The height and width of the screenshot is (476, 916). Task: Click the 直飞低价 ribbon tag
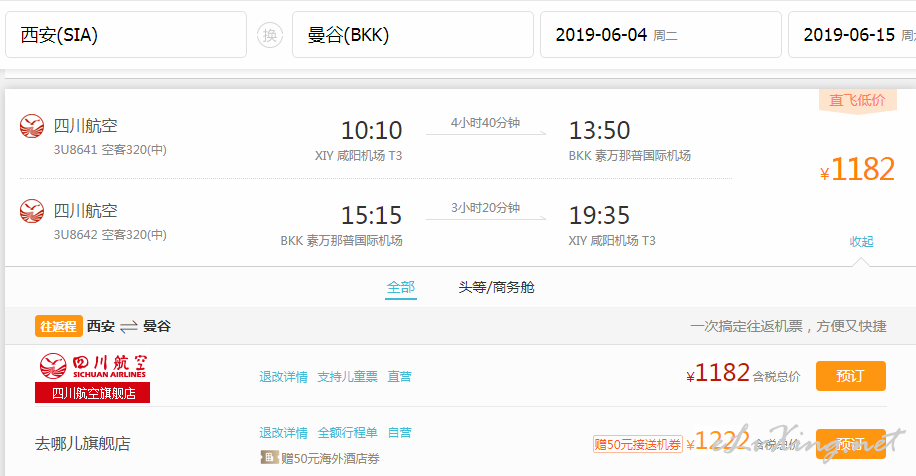(857, 100)
